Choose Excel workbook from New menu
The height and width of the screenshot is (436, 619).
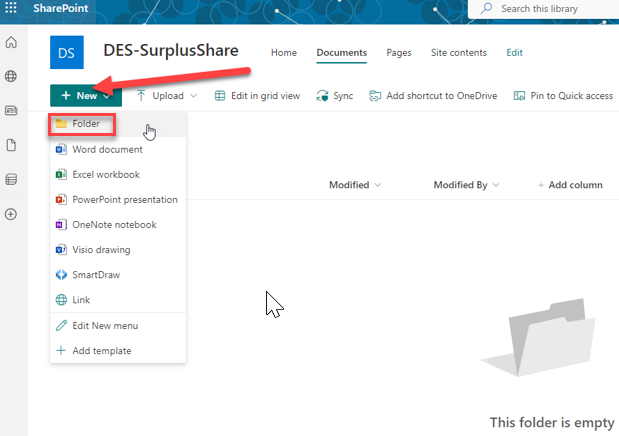click(x=118, y=175)
